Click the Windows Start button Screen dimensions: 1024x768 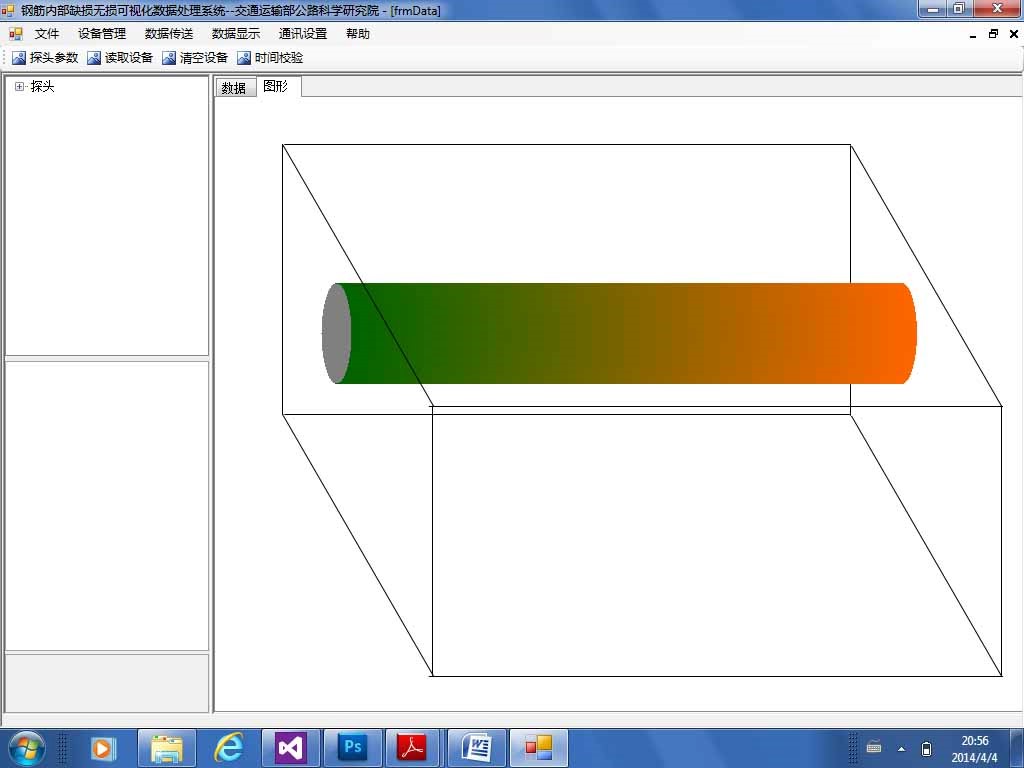pos(27,747)
